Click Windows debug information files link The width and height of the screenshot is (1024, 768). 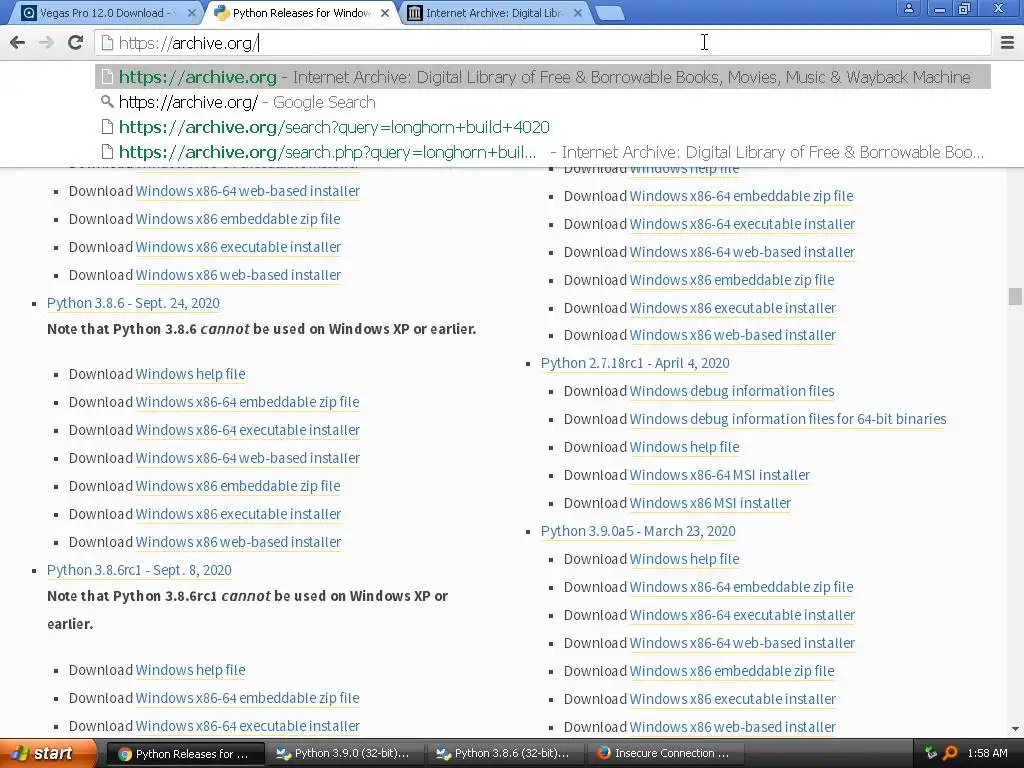(x=732, y=391)
